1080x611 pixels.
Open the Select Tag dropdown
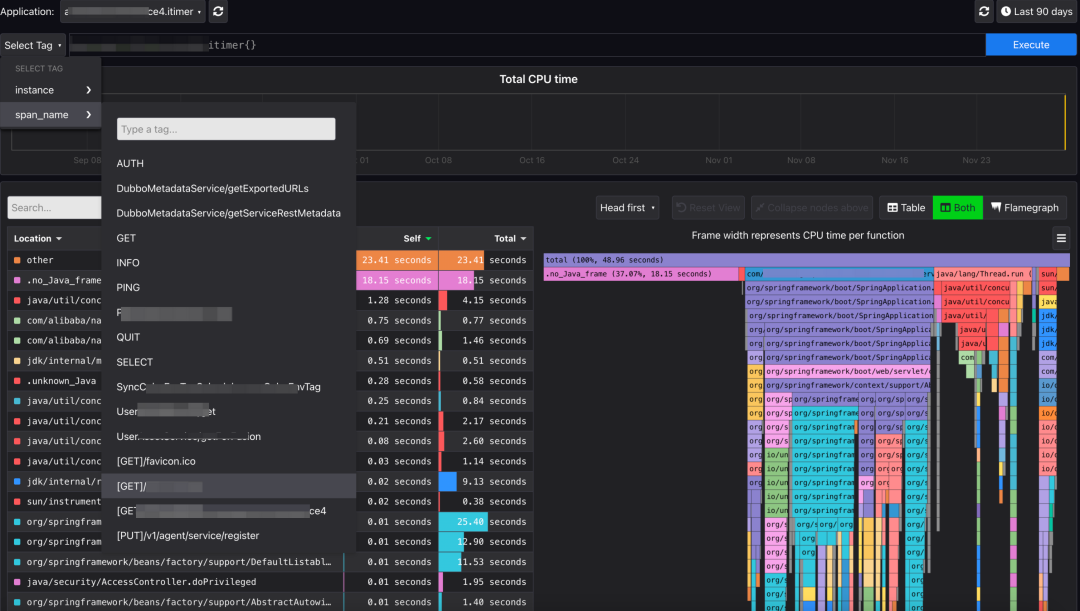pyautogui.click(x=32, y=45)
